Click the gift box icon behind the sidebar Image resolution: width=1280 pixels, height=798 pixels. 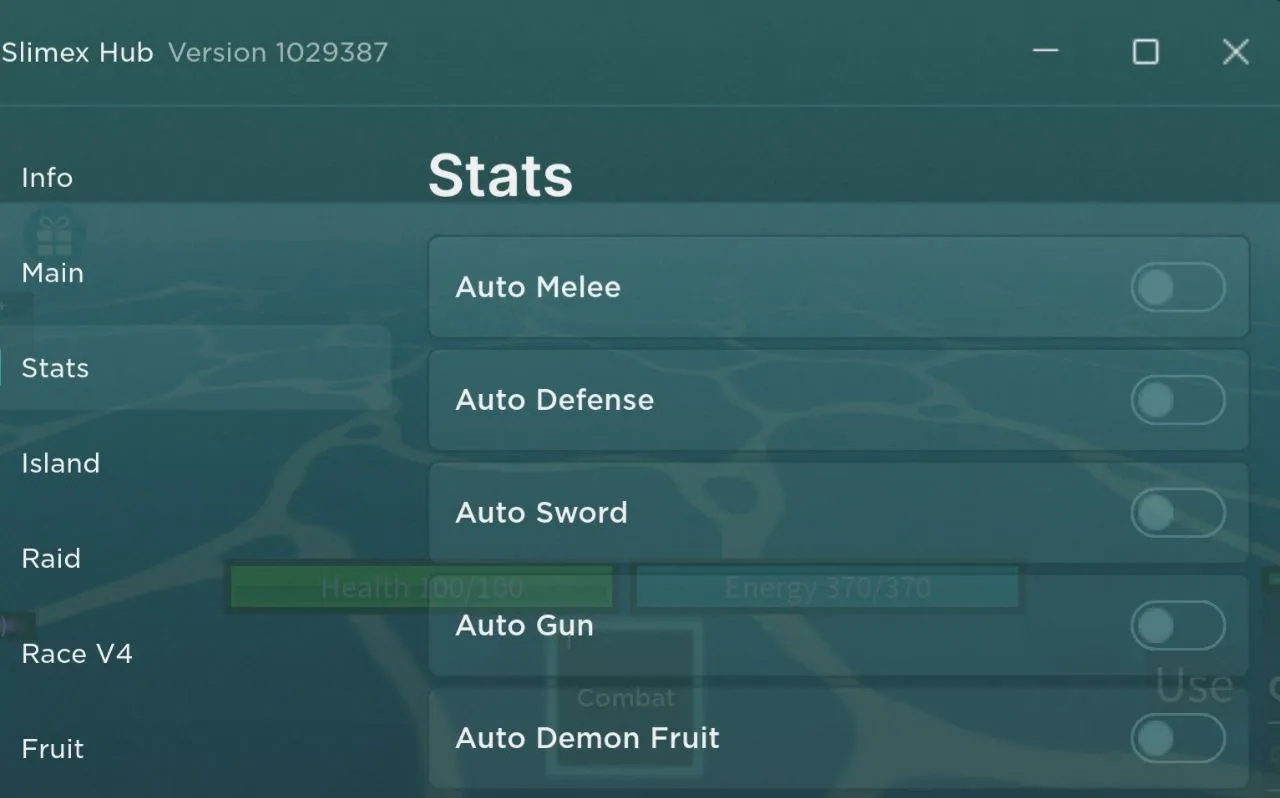pyautogui.click(x=54, y=236)
